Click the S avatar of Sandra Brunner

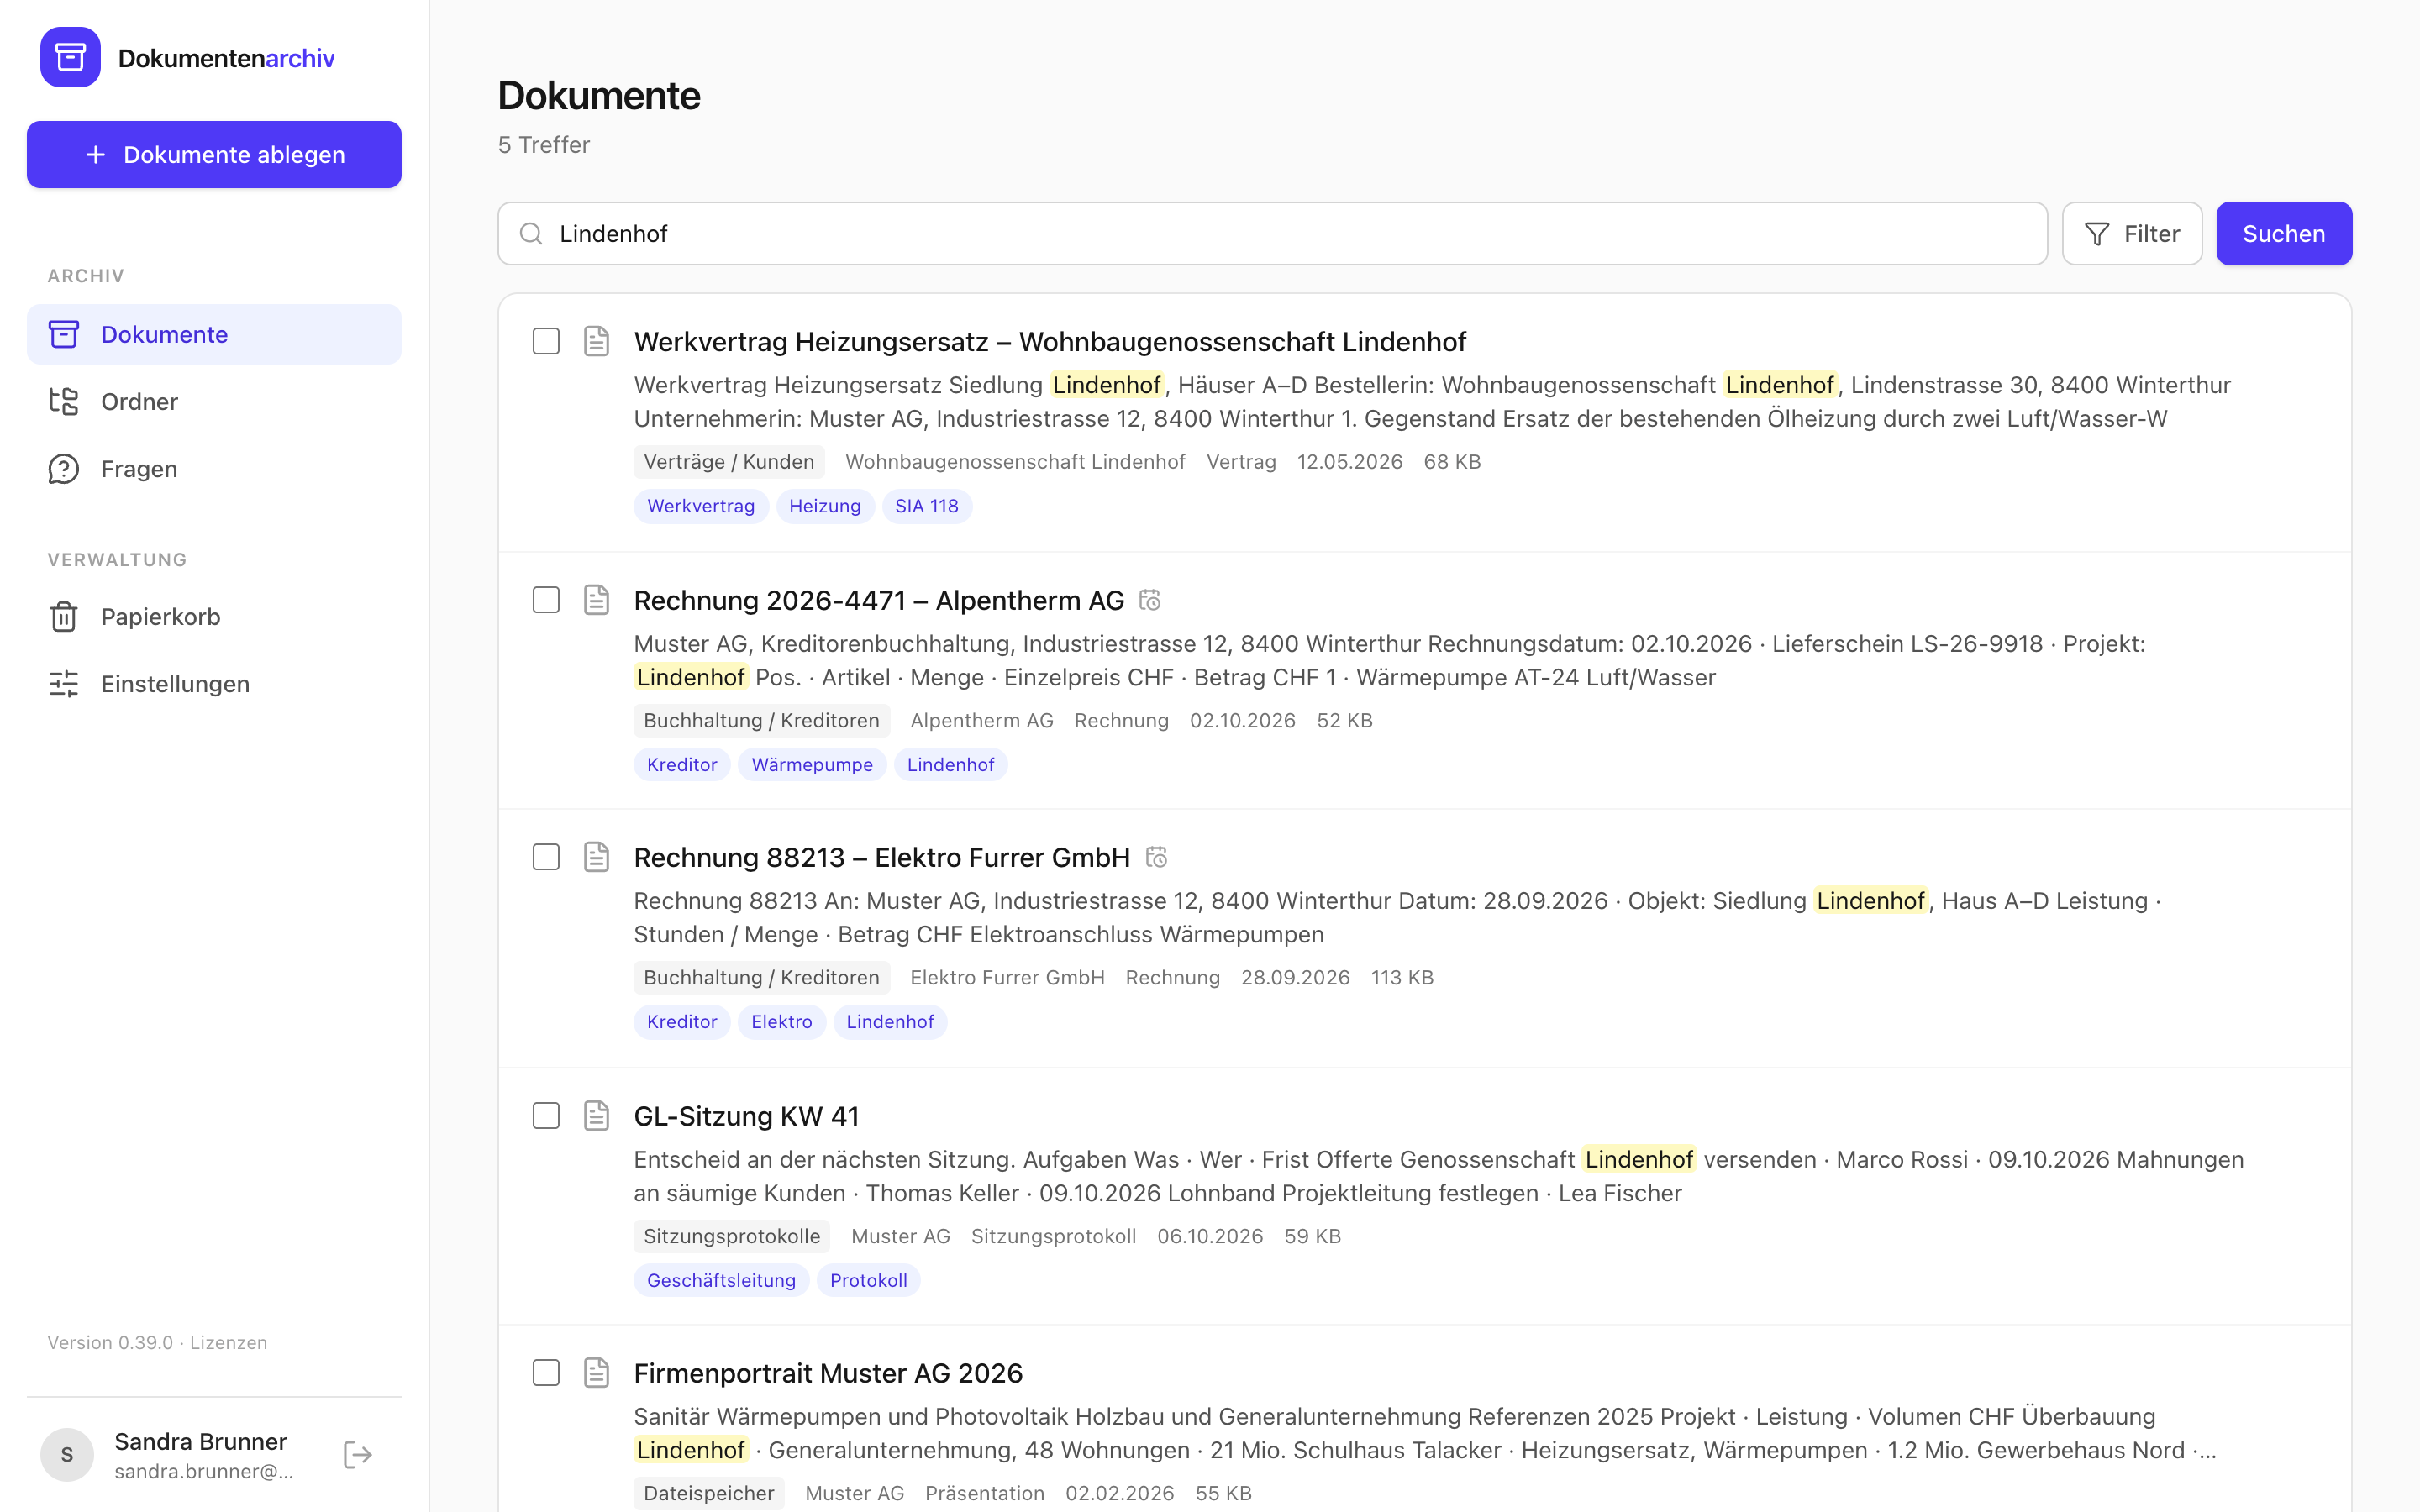pyautogui.click(x=67, y=1454)
